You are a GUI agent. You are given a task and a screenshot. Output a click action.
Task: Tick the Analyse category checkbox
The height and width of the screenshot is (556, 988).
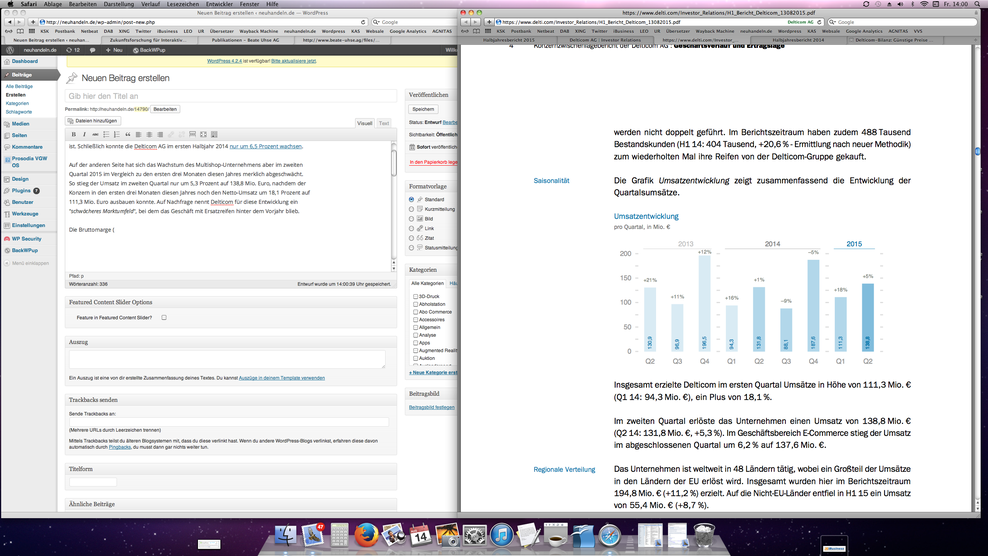(415, 335)
